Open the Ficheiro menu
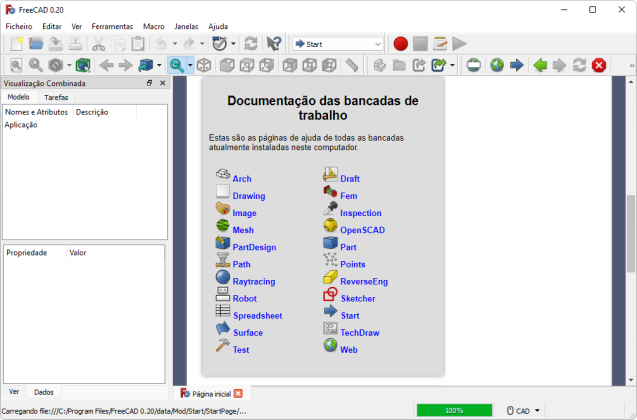The image size is (637, 420). click(x=19, y=26)
